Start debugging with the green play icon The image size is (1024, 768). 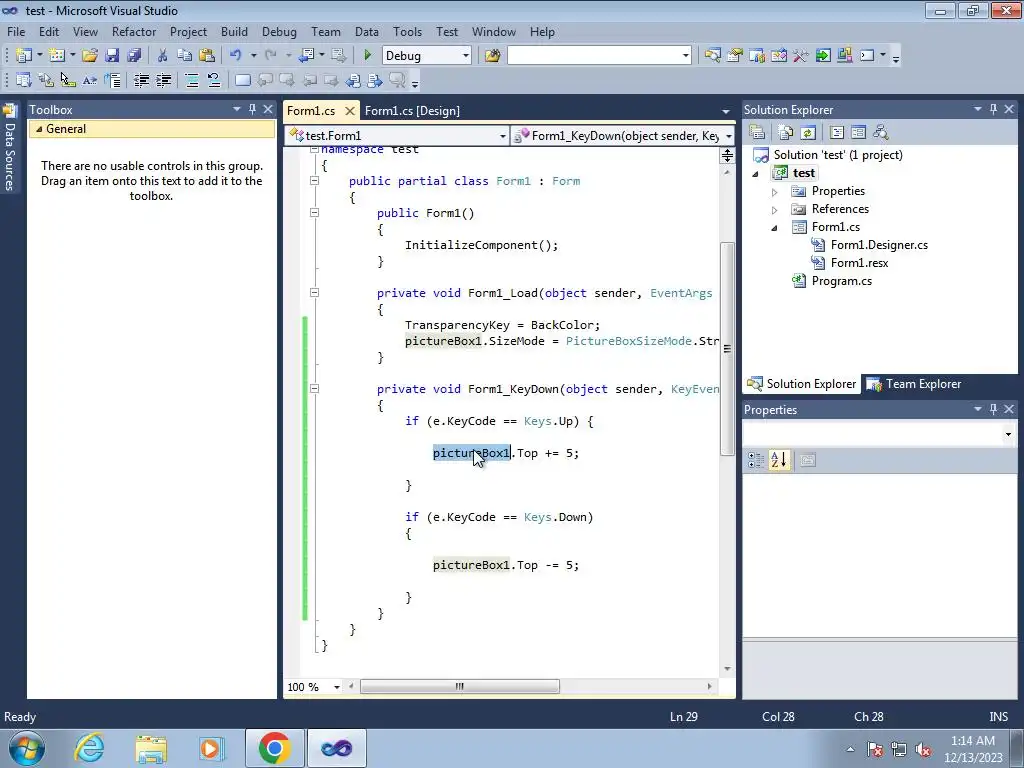[367, 56]
